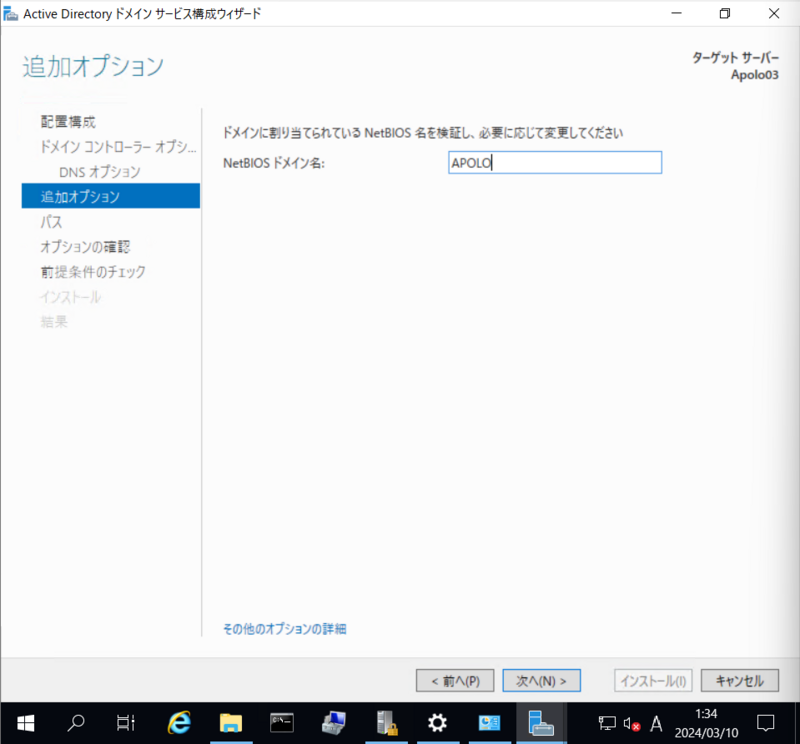Minimize the wizard window
This screenshot has height=744, width=800.
tap(677, 13)
